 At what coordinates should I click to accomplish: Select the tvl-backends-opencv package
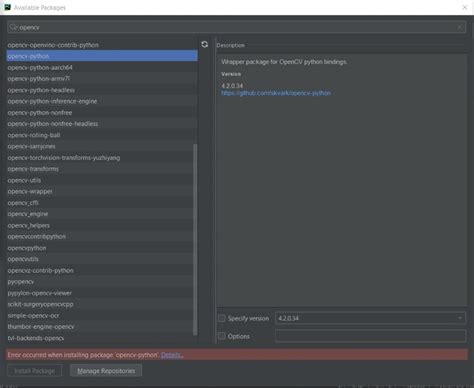100,338
